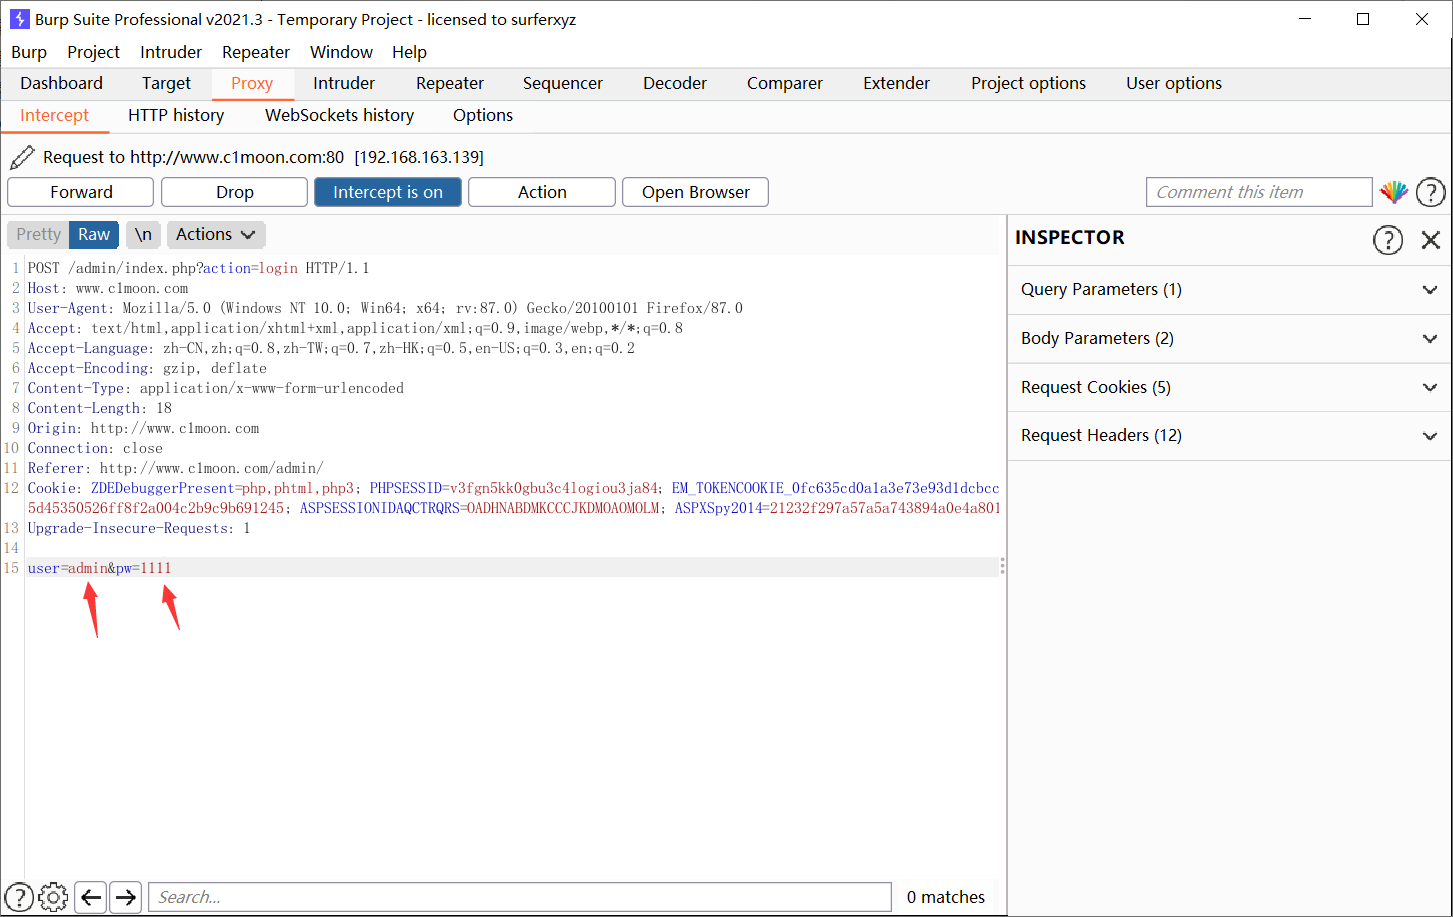
Task: Toggle non-printing characters \n button
Action: pos(143,234)
